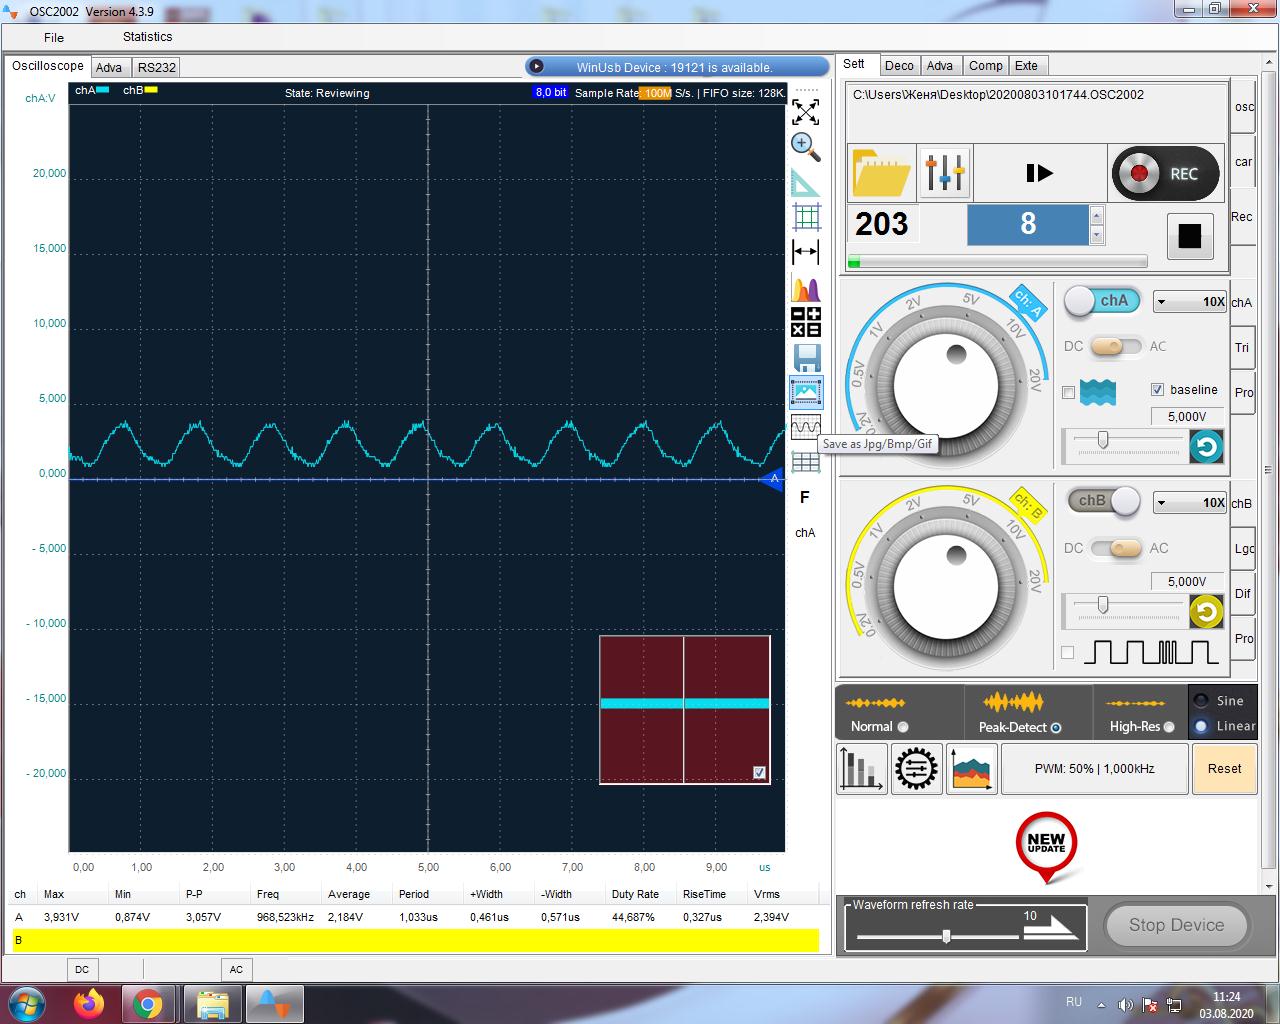Click the Stop Device button
This screenshot has width=1280, height=1024.
pyautogui.click(x=1176, y=925)
